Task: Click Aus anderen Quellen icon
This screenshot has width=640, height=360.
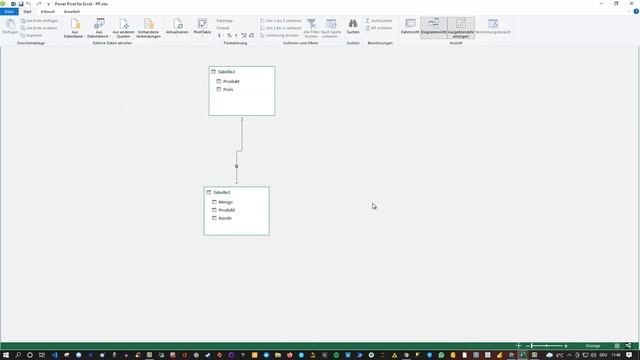Action: tap(124, 24)
